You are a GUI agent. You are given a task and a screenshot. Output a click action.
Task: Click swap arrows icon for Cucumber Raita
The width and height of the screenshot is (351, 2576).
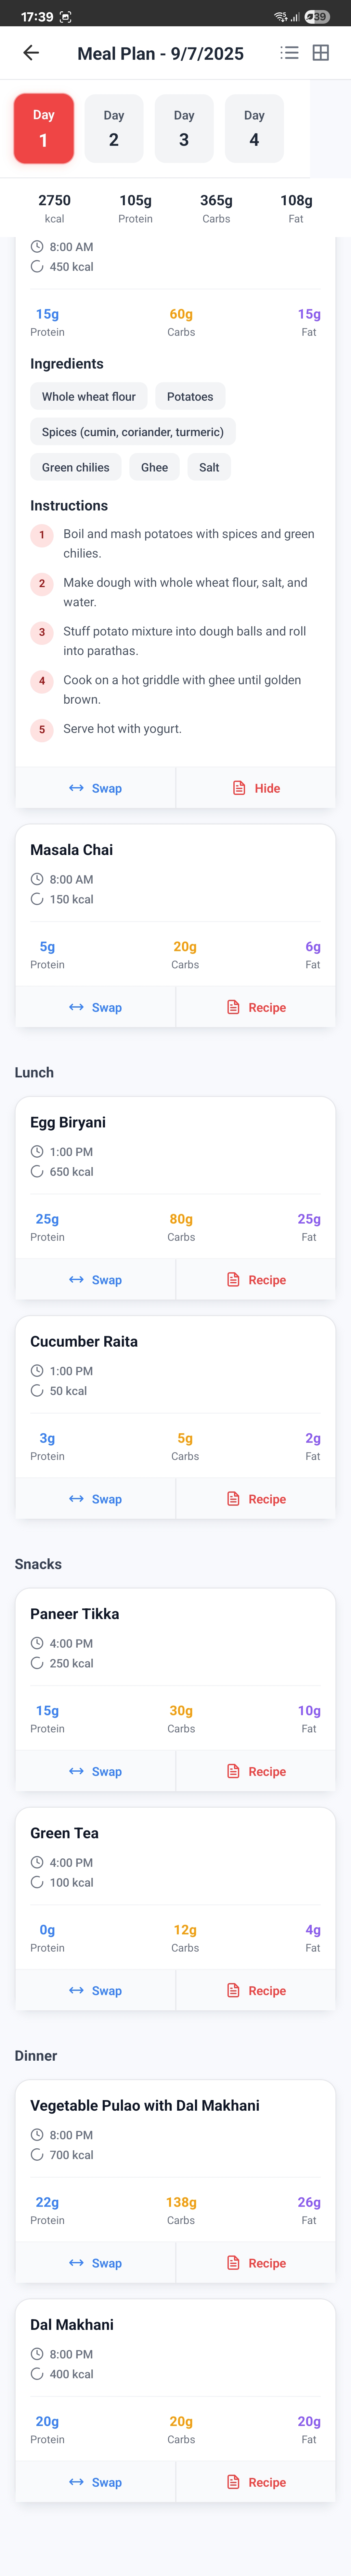(76, 1498)
